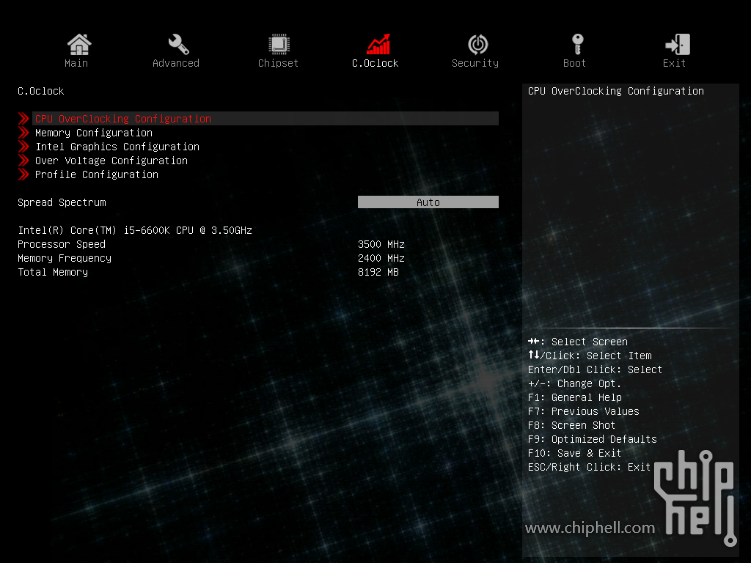Viewport: 751px width, 563px height.
Task: Click the F7: Previous Values line
Action: point(583,411)
